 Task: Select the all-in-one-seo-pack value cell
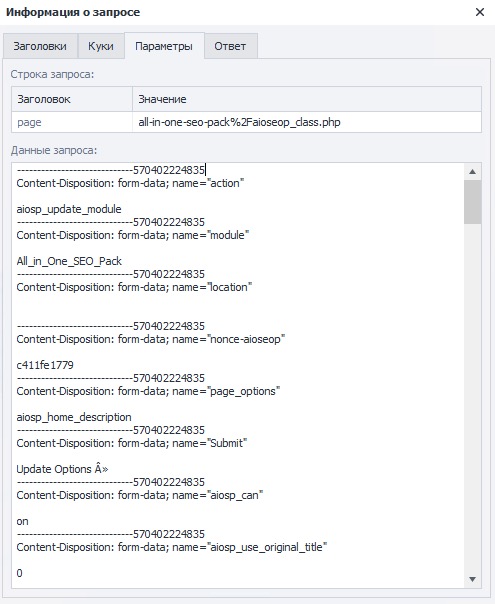coord(307,122)
